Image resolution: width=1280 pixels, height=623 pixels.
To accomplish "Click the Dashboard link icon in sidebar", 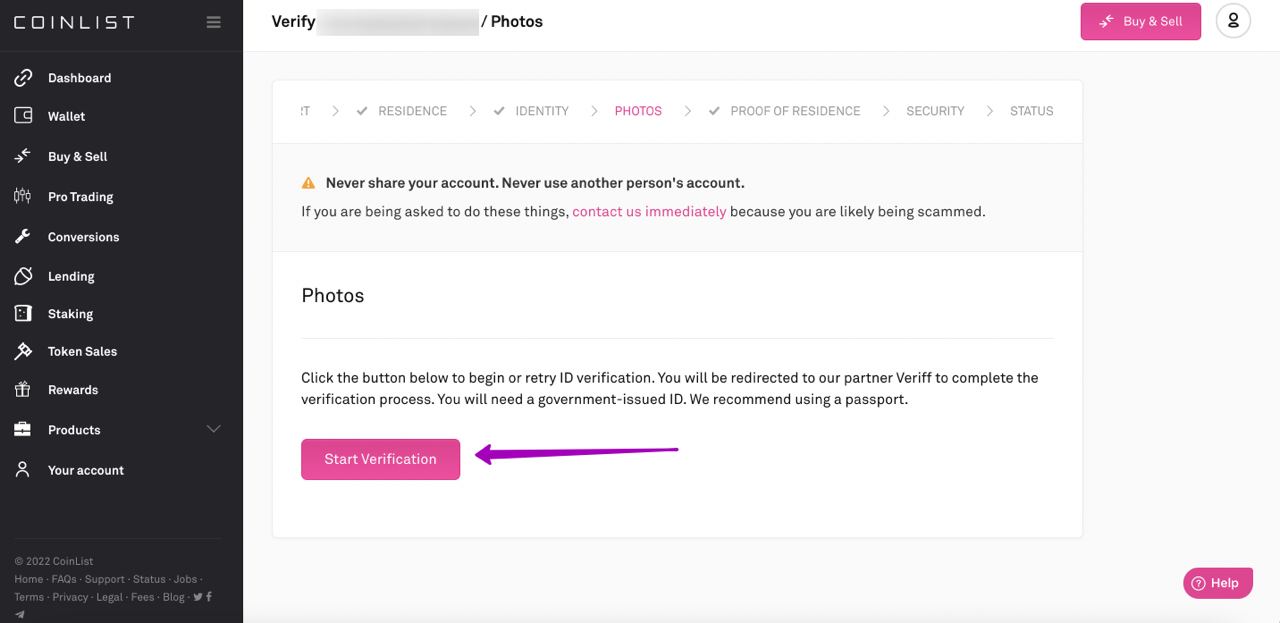I will click(22, 78).
